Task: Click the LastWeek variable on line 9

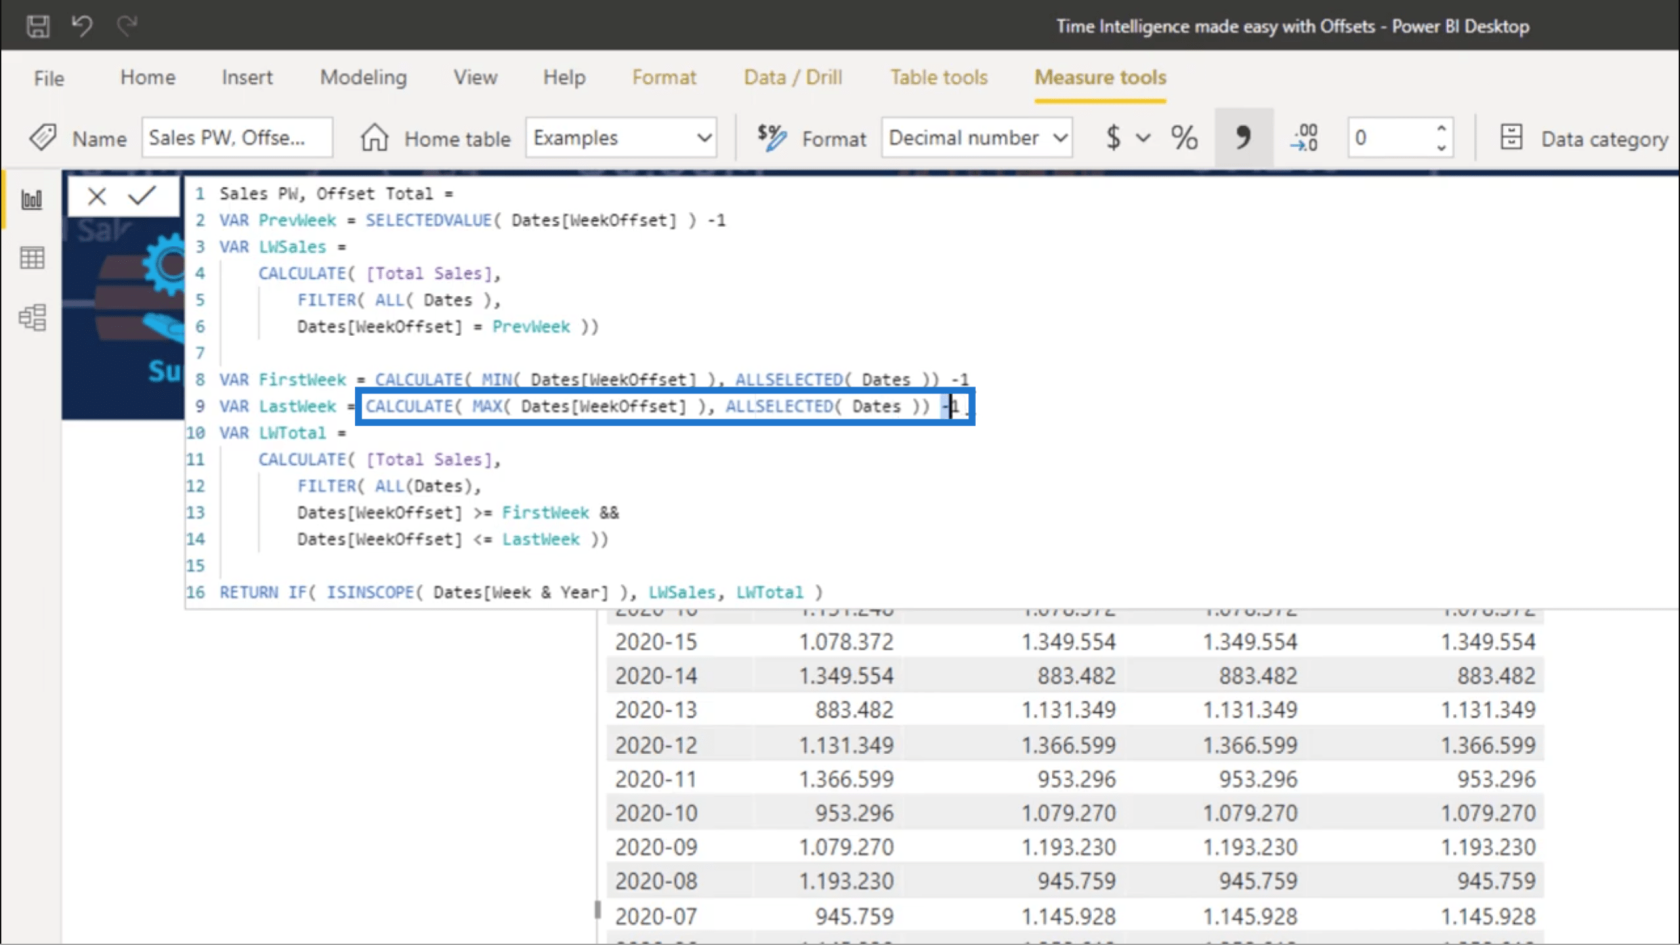Action: click(297, 406)
